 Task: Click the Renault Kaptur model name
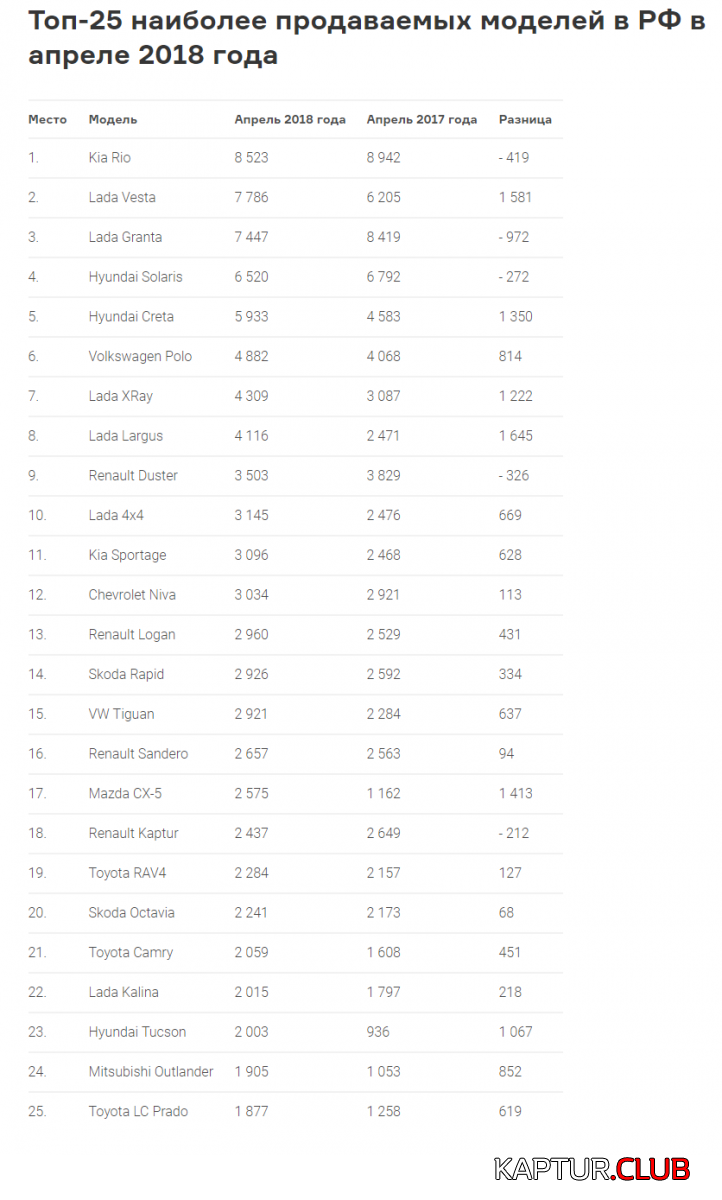133,833
